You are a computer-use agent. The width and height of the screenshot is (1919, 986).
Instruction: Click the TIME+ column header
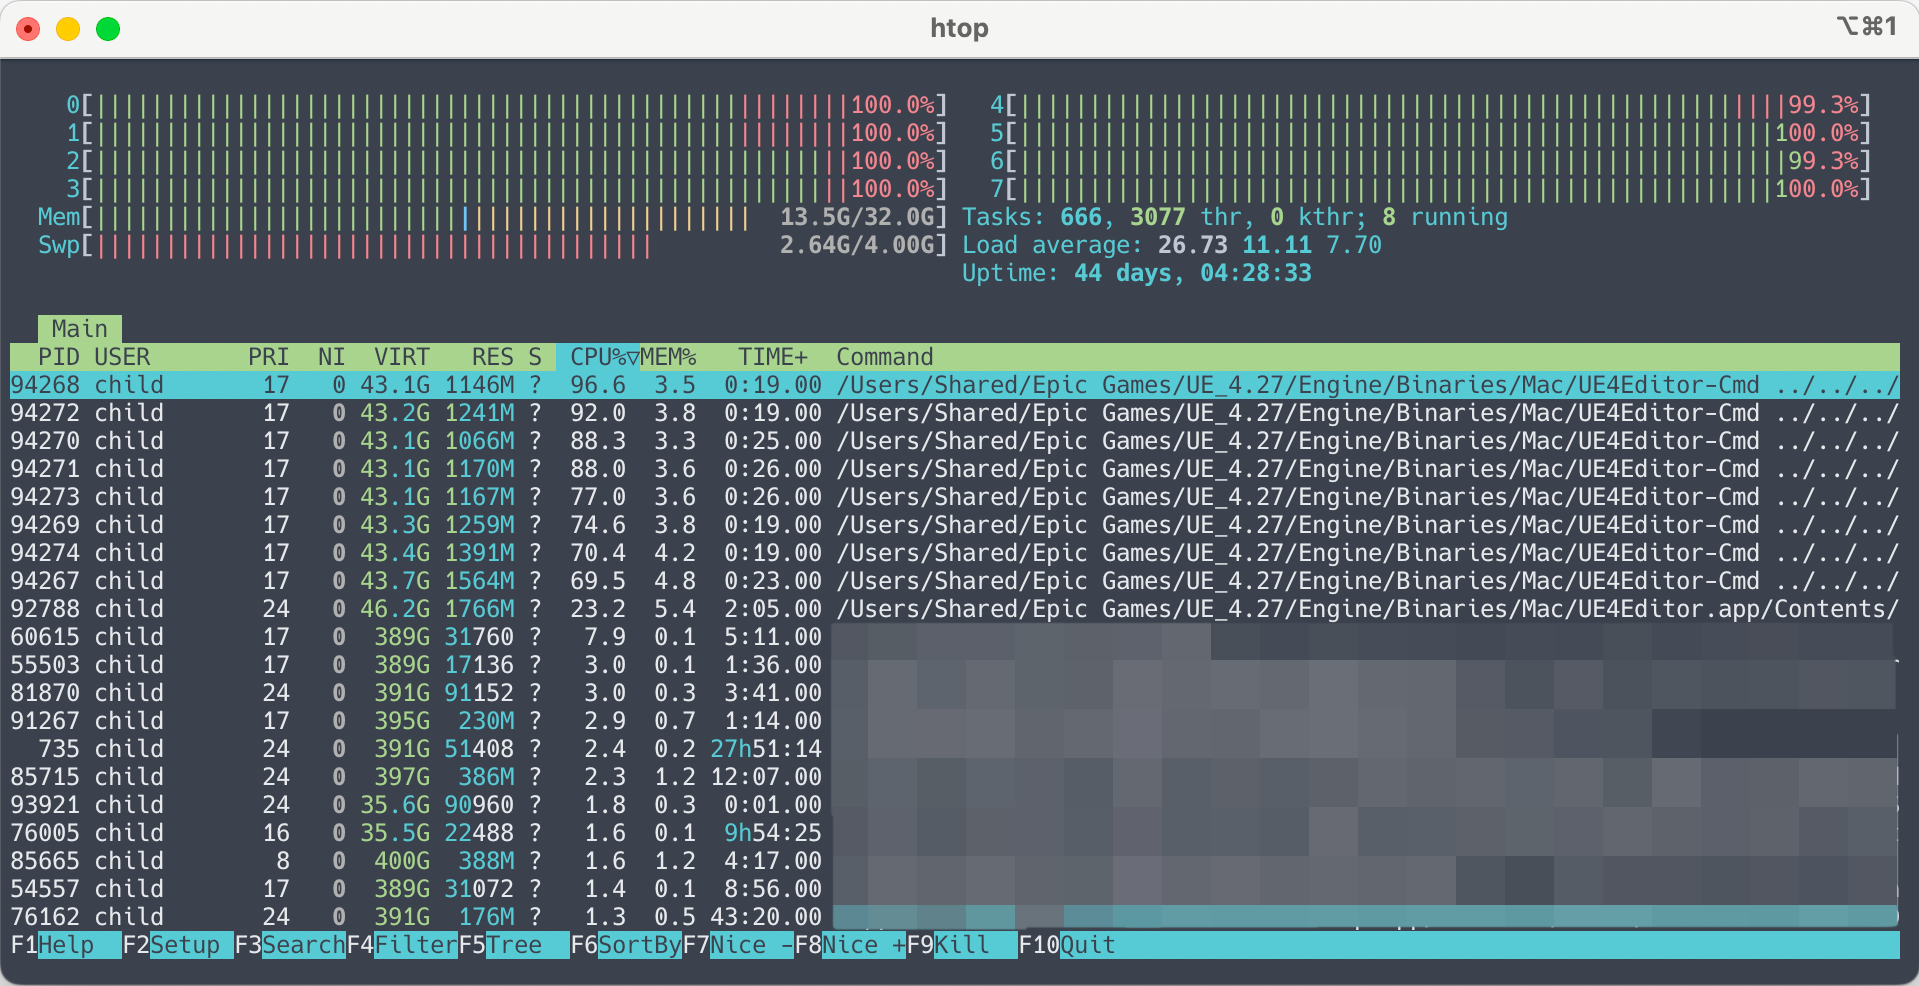[772, 357]
